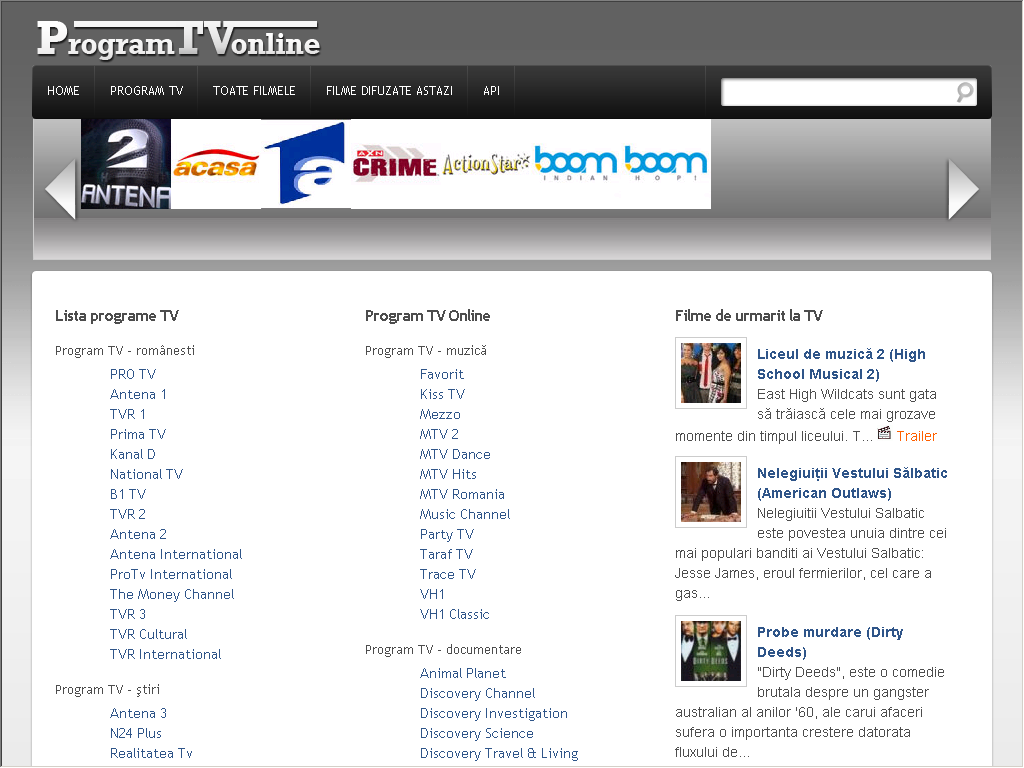Open TVR Cultural link

point(148,635)
